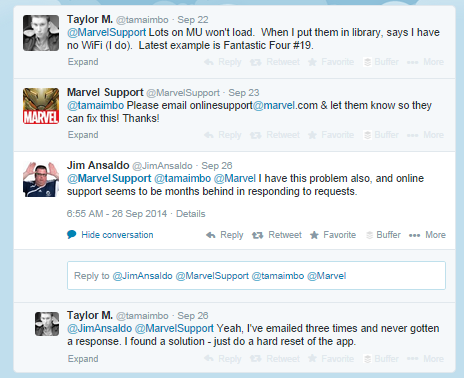Click @MarvelSupport handle beside Marvel Support name

pos(183,93)
